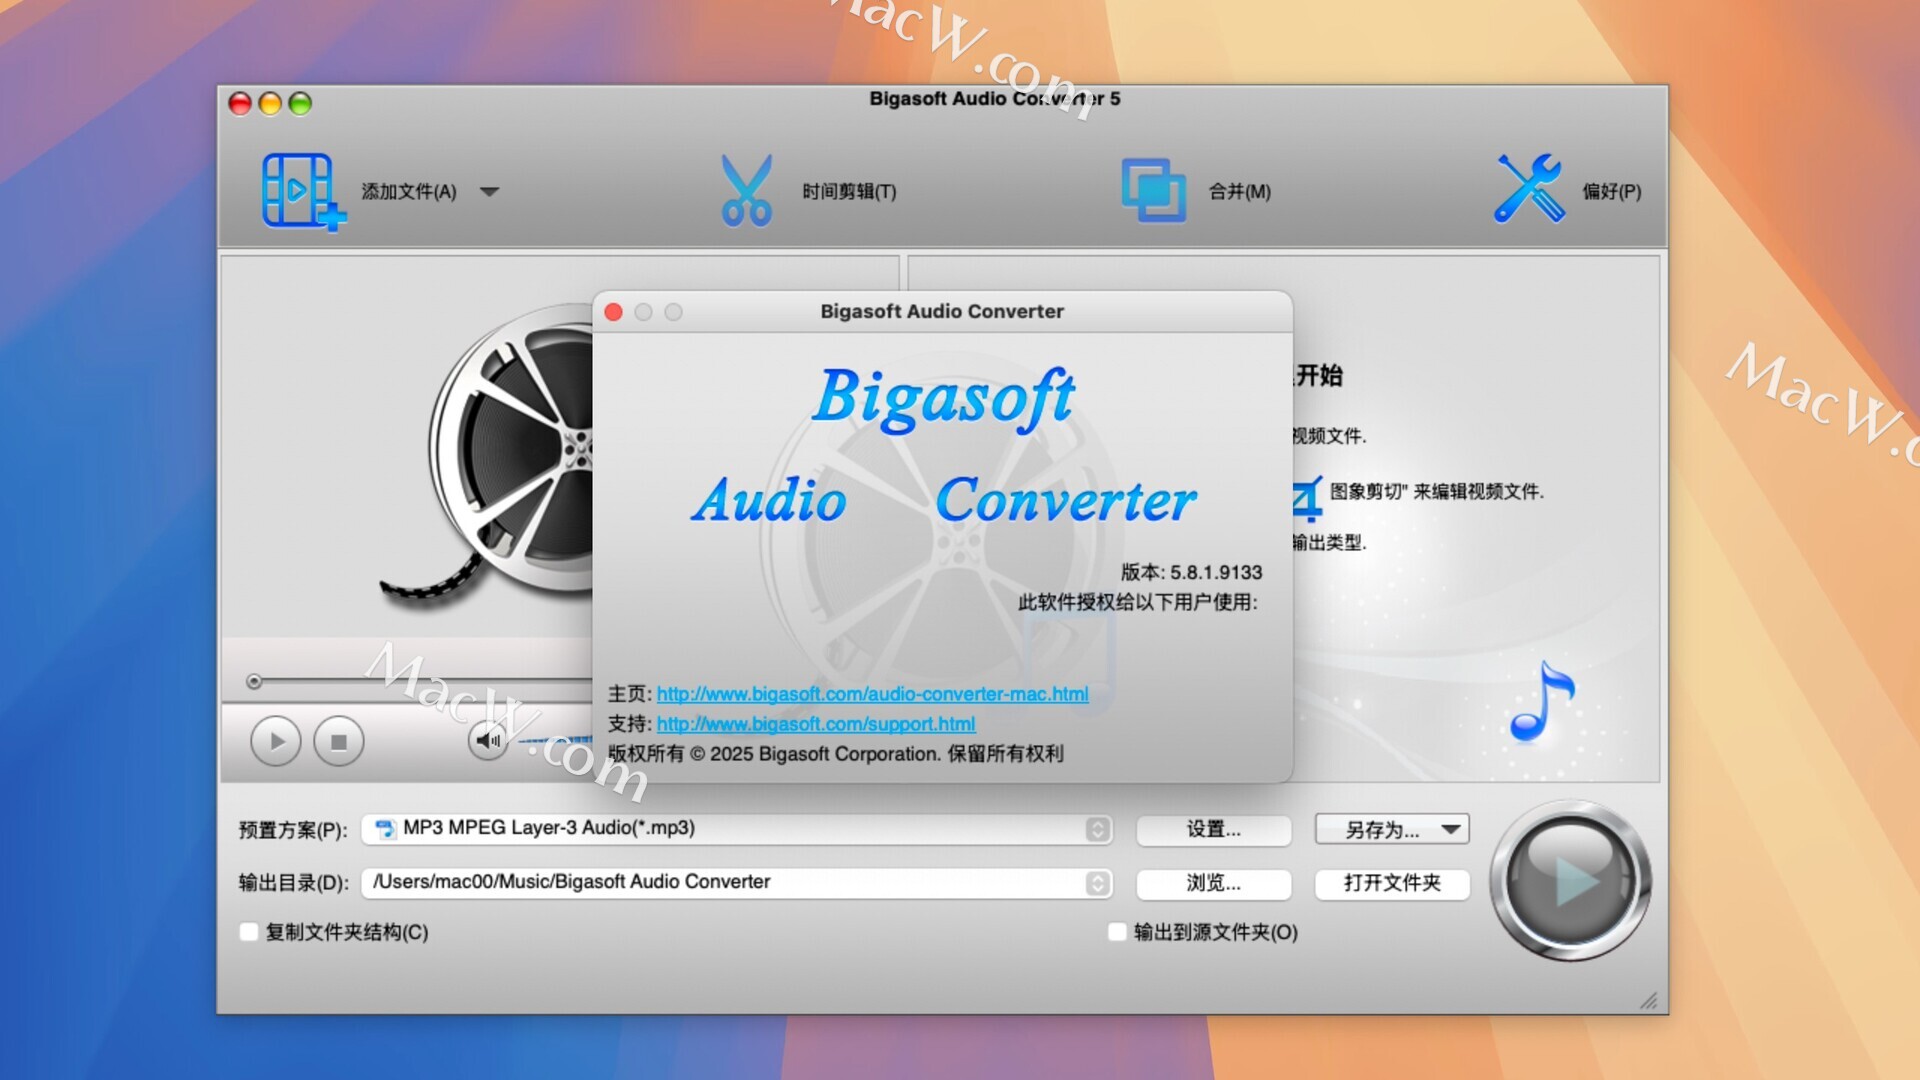Click version text 版本: 5.8.1.9133
The height and width of the screenshot is (1080, 1920).
(1191, 572)
